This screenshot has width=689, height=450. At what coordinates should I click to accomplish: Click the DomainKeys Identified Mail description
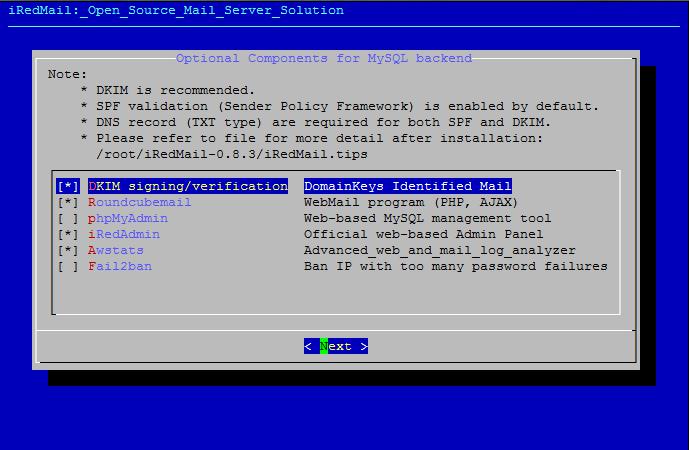pos(407,186)
